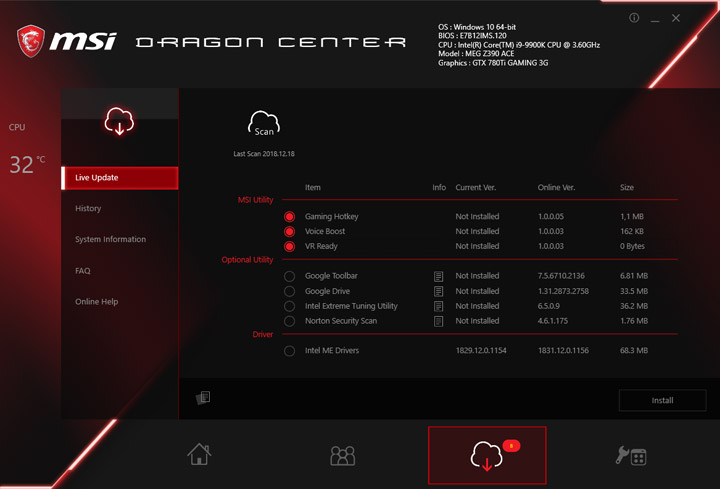Click the Driver section label
Image resolution: width=720 pixels, height=489 pixels.
click(263, 334)
